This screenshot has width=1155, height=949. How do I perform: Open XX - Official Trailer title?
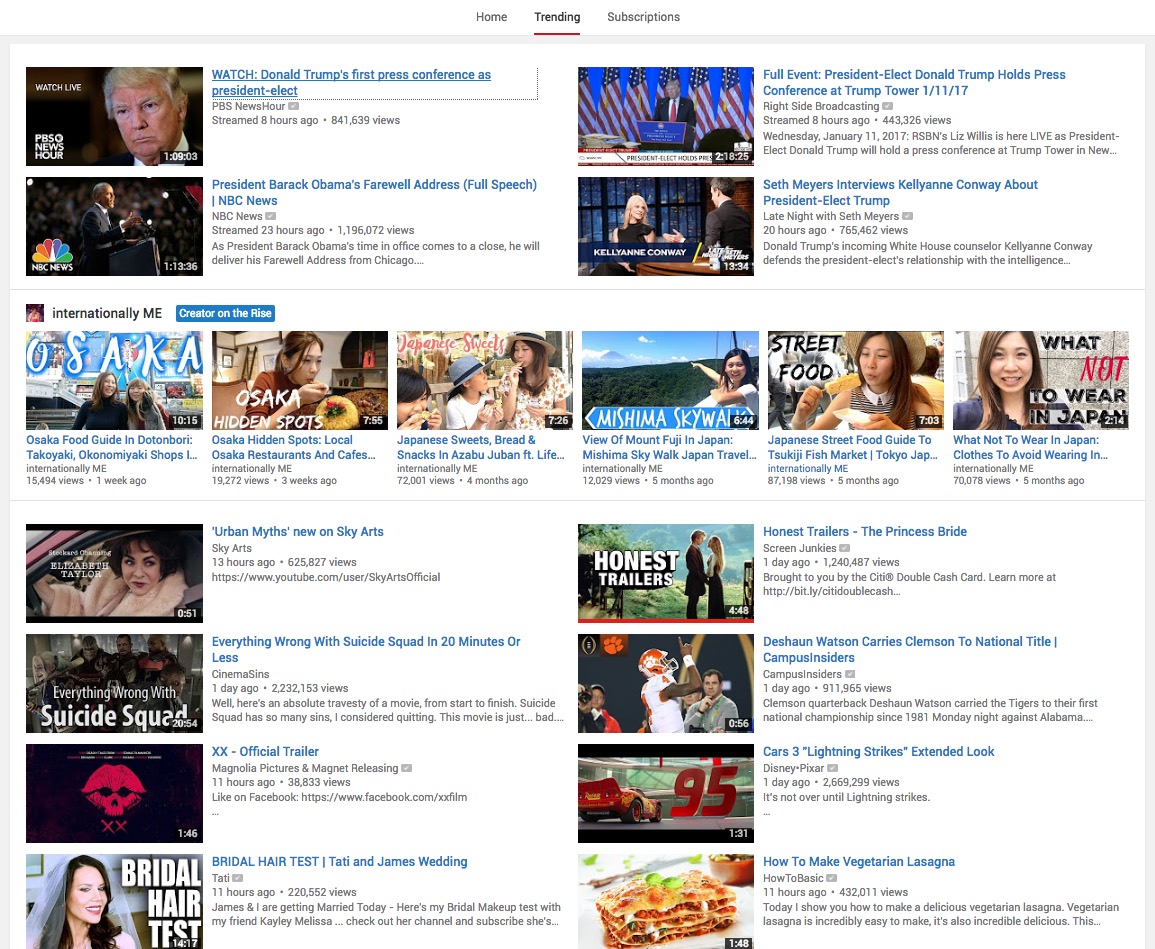point(265,752)
